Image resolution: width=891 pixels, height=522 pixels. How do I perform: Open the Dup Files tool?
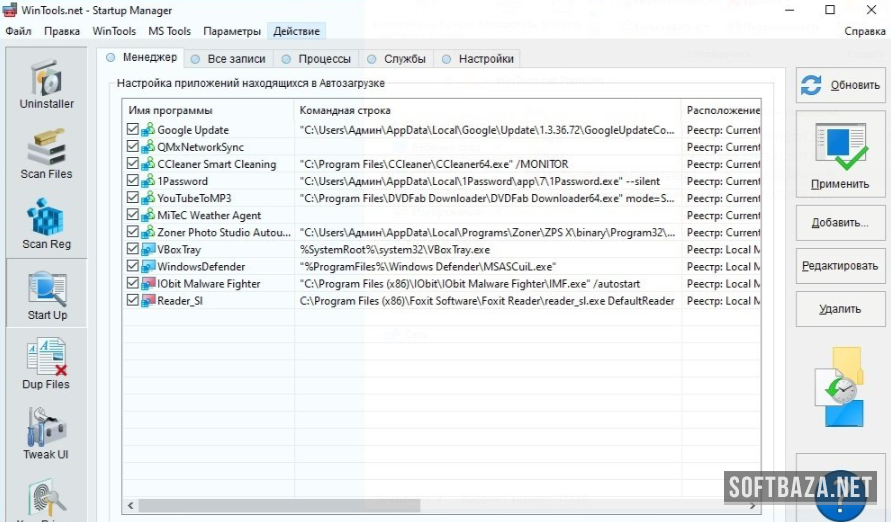point(47,363)
